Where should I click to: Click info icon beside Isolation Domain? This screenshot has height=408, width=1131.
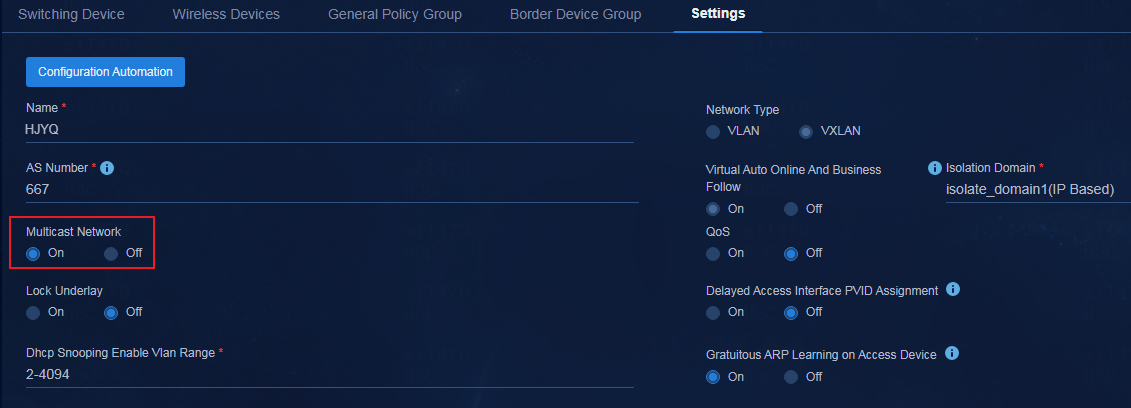click(x=935, y=168)
